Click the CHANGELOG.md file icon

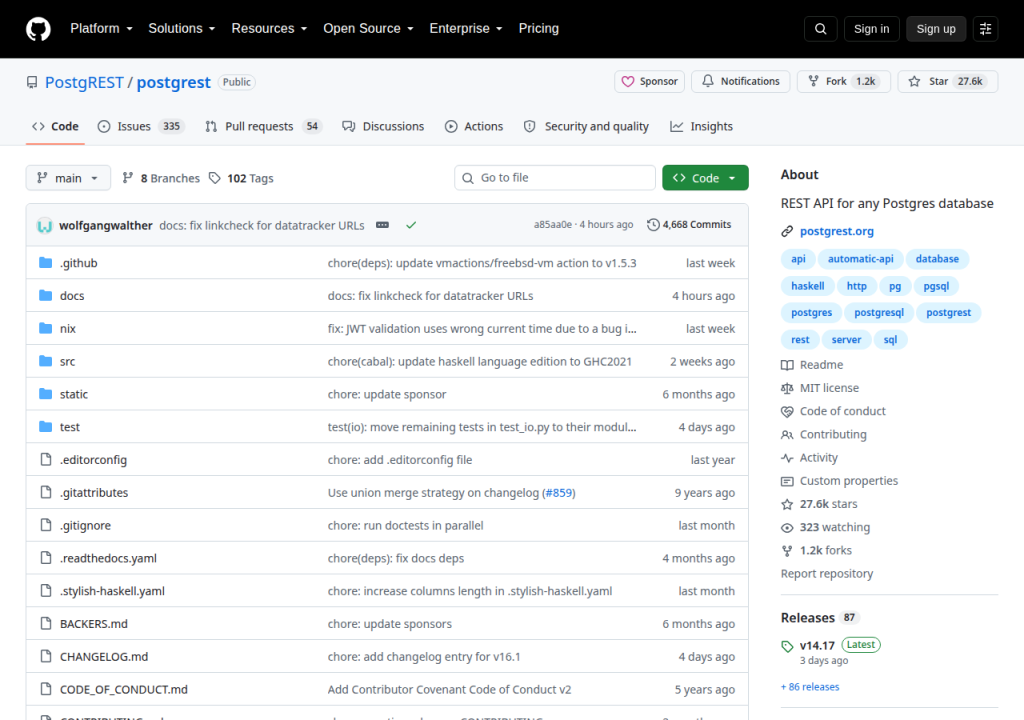click(46, 656)
